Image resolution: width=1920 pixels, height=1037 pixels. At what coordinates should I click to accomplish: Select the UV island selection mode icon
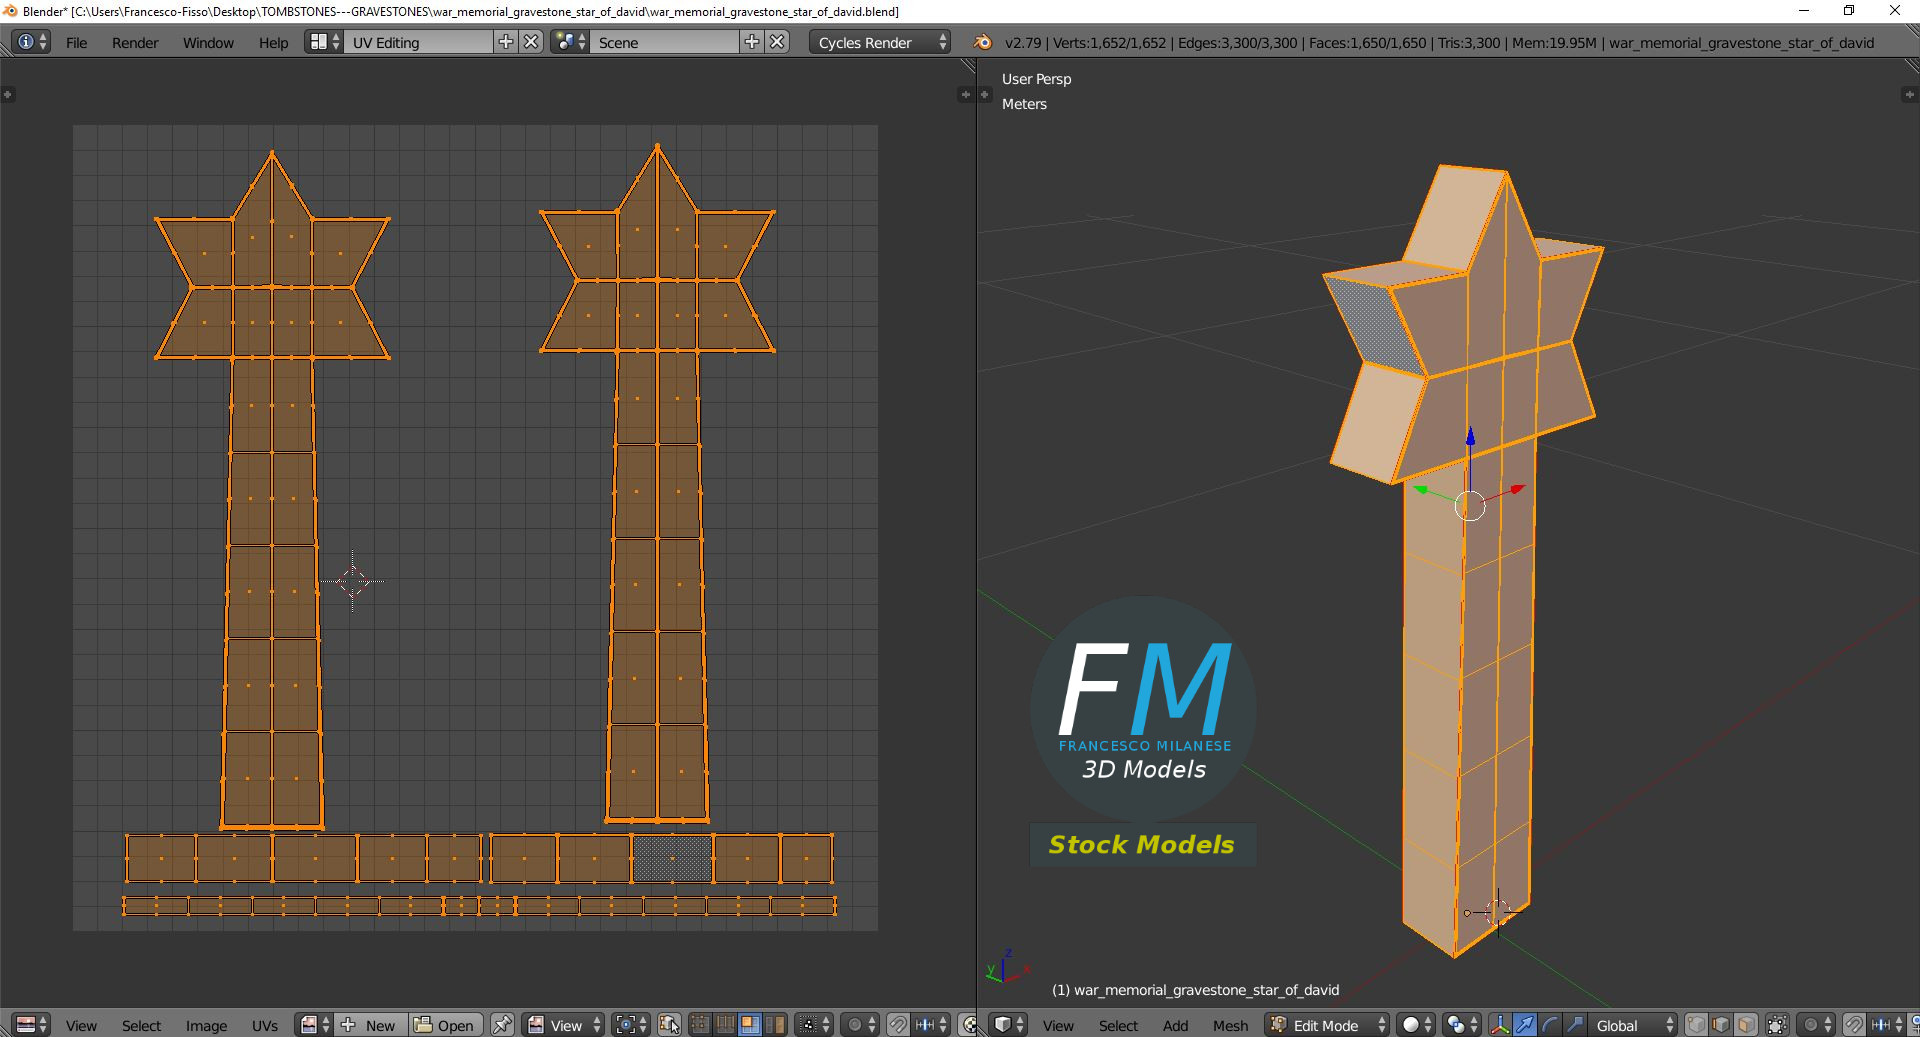774,1023
